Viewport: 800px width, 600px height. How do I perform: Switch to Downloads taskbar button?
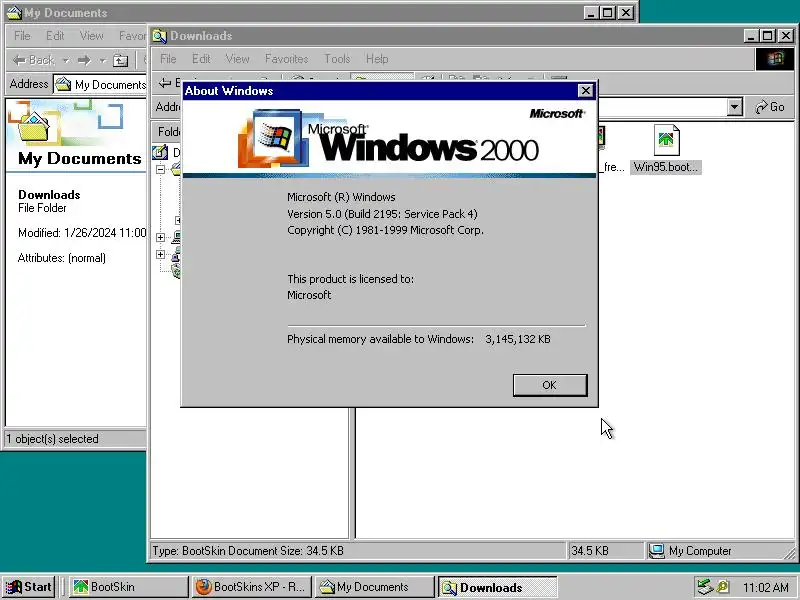[x=497, y=587]
